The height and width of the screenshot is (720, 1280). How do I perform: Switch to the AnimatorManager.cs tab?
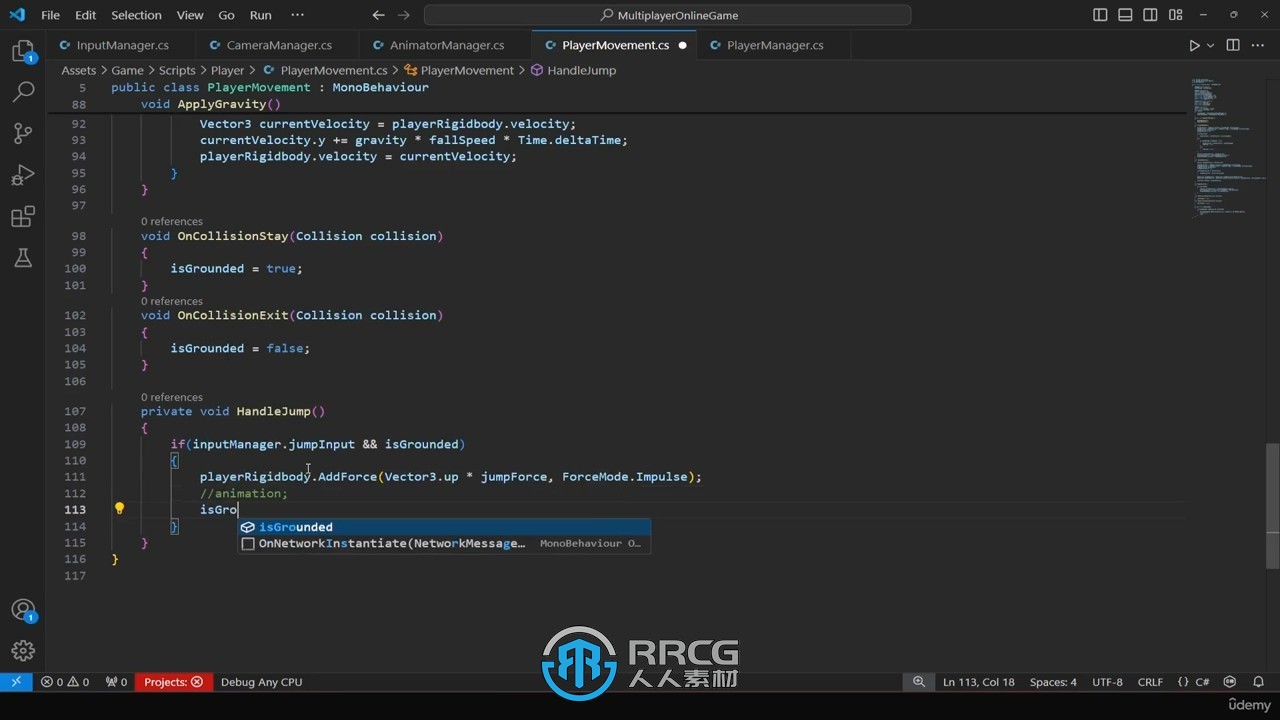(446, 45)
